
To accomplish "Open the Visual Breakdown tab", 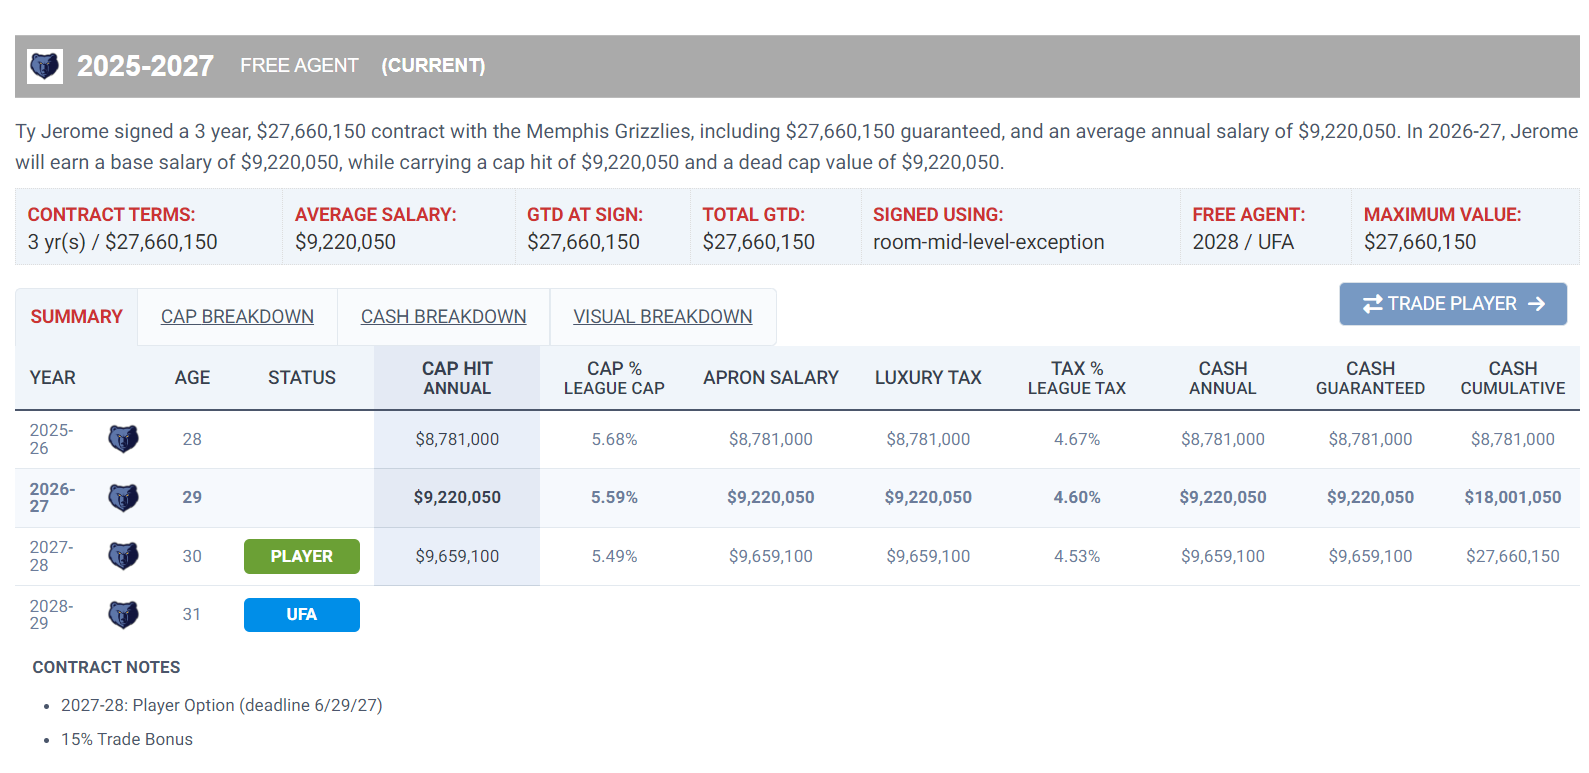I will click(663, 317).
